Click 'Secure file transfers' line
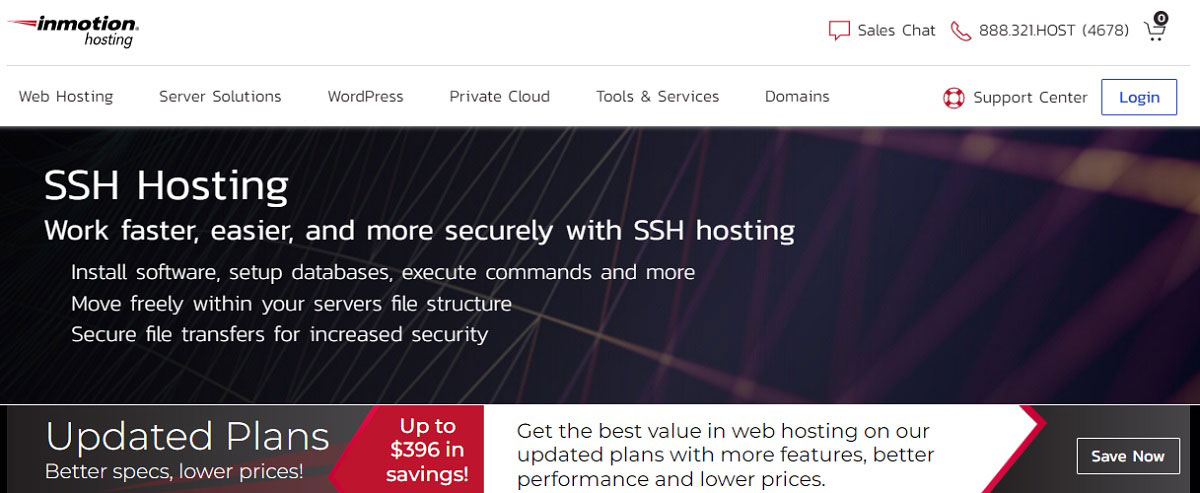The image size is (1200, 493). point(279,334)
